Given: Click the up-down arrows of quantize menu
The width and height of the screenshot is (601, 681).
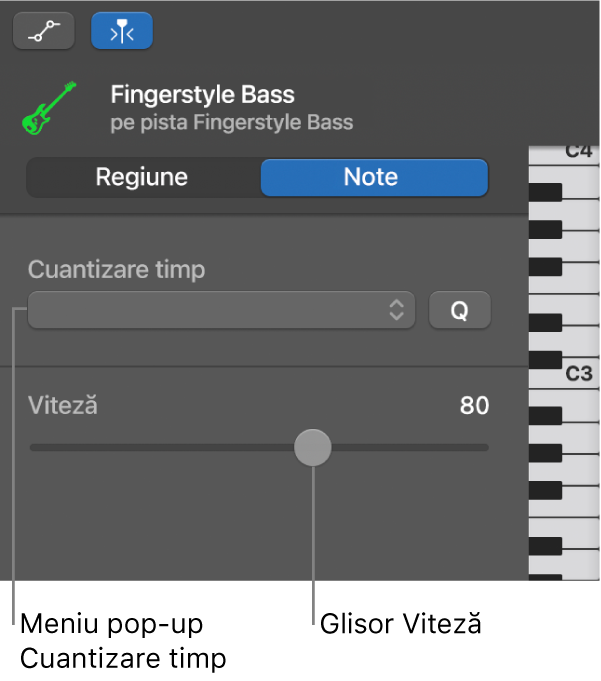Looking at the screenshot, I should point(396,310).
